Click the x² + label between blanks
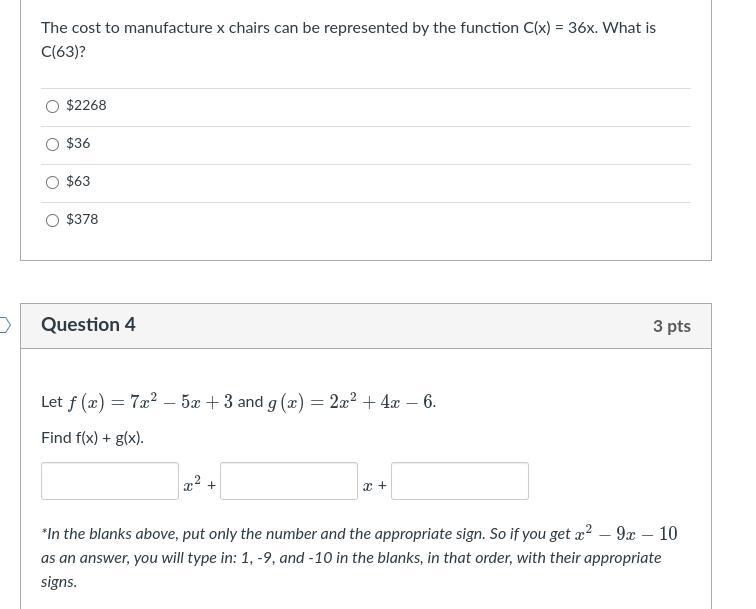Viewport: 756px width, 609px height. click(x=199, y=485)
